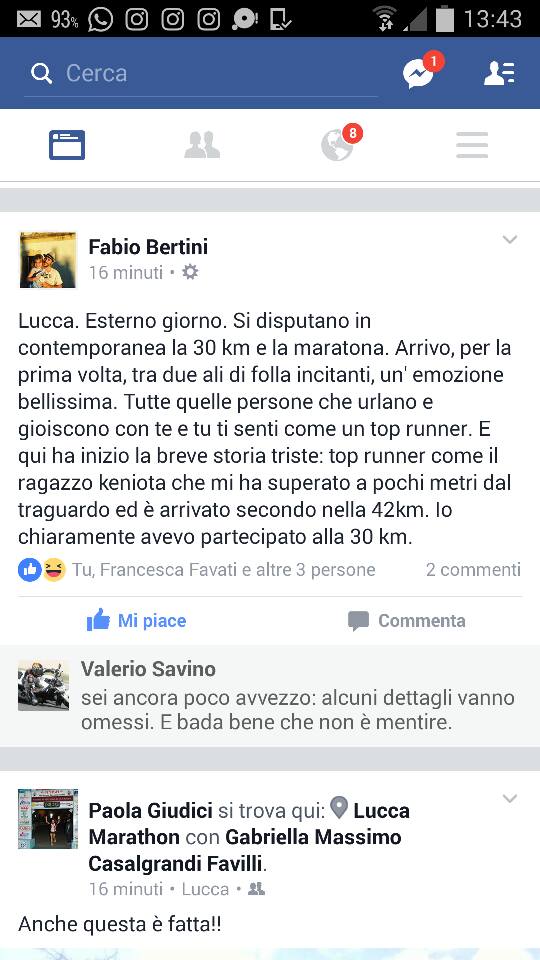Tap the location pin beside Lucca Marathon

tap(339, 808)
